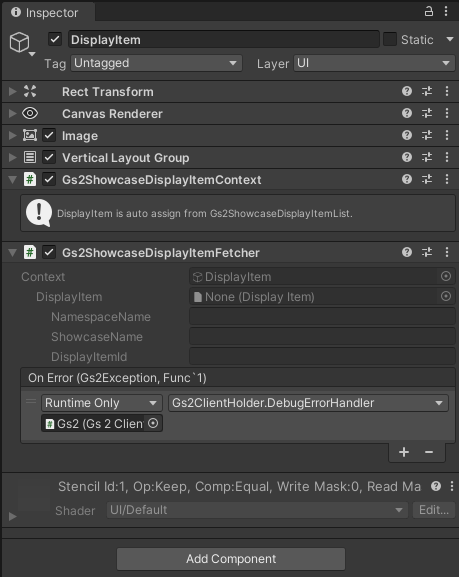
Task: Open the Layer dropdown showing UI
Action: coord(374,63)
